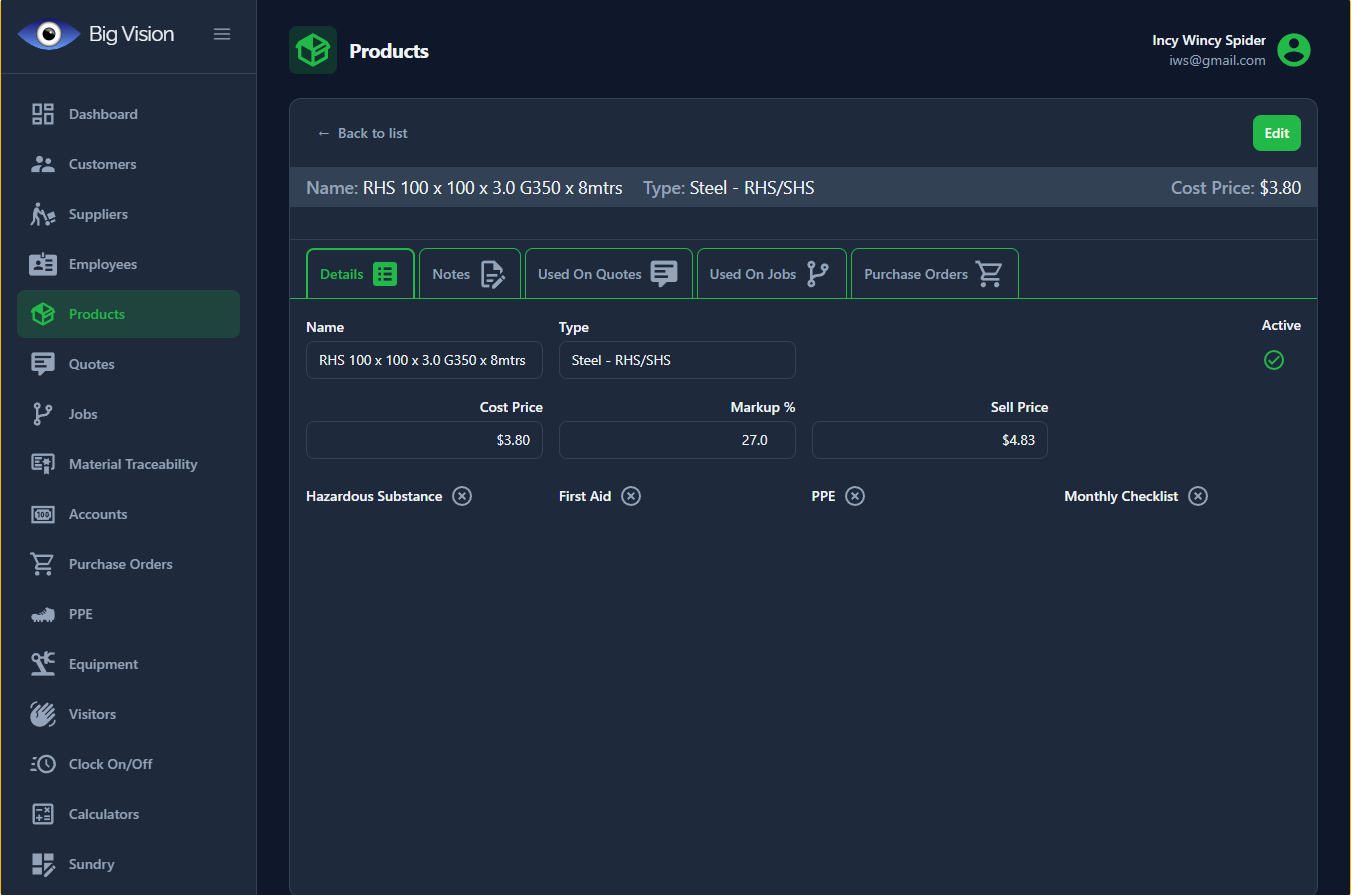The height and width of the screenshot is (895, 1351).
Task: Toggle the Monthly Checklist indicator
Action: [1198, 496]
